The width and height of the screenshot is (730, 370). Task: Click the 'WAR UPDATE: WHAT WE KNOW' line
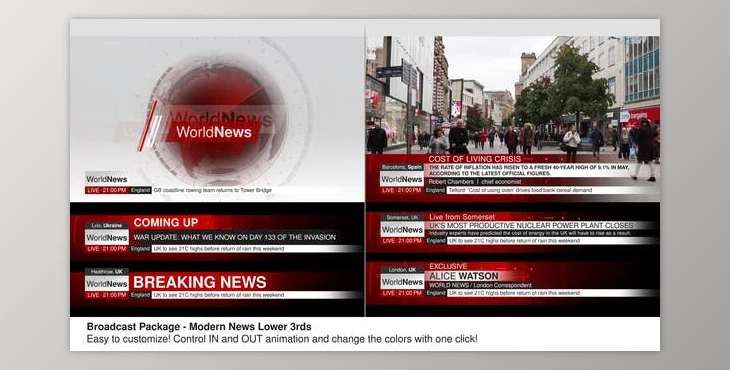235,237
